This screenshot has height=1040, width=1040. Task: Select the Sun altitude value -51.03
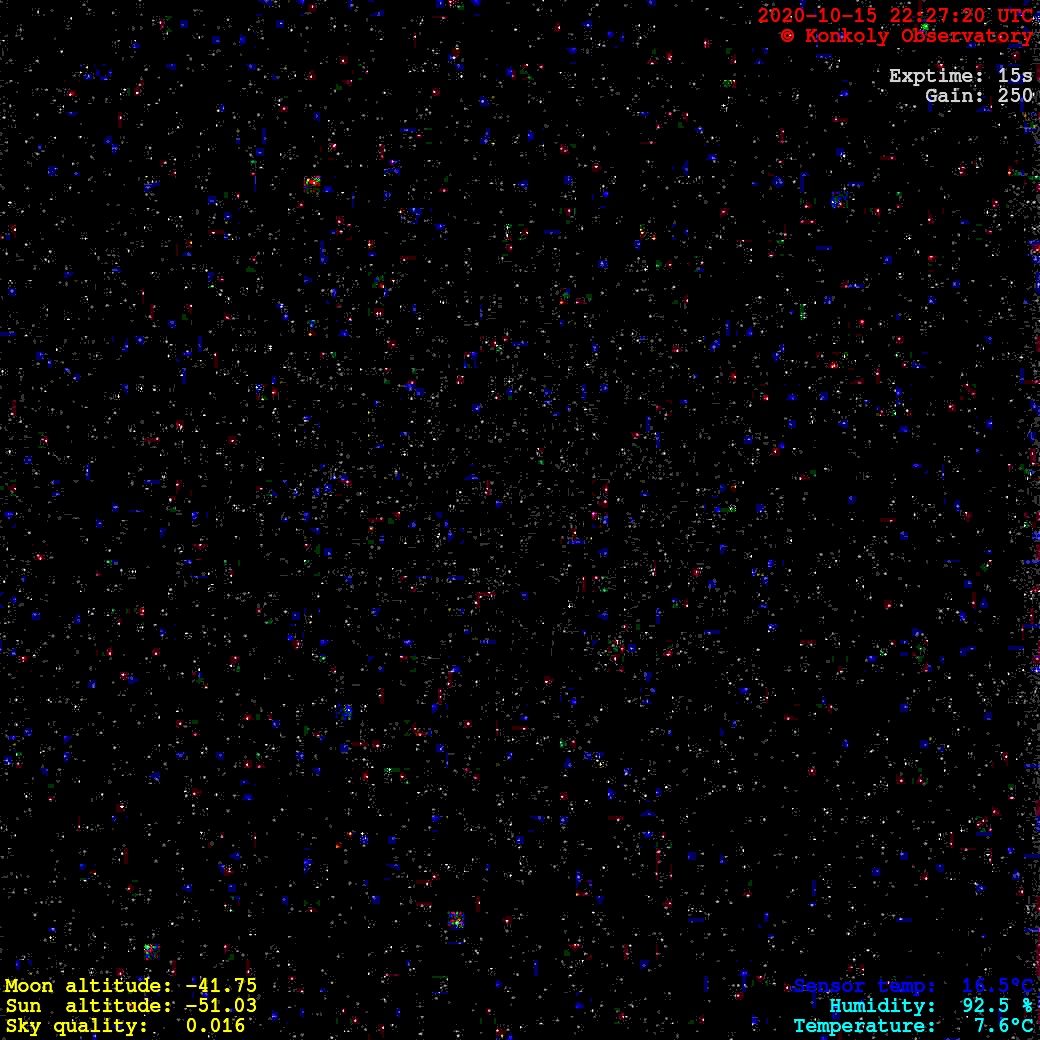click(x=221, y=1006)
